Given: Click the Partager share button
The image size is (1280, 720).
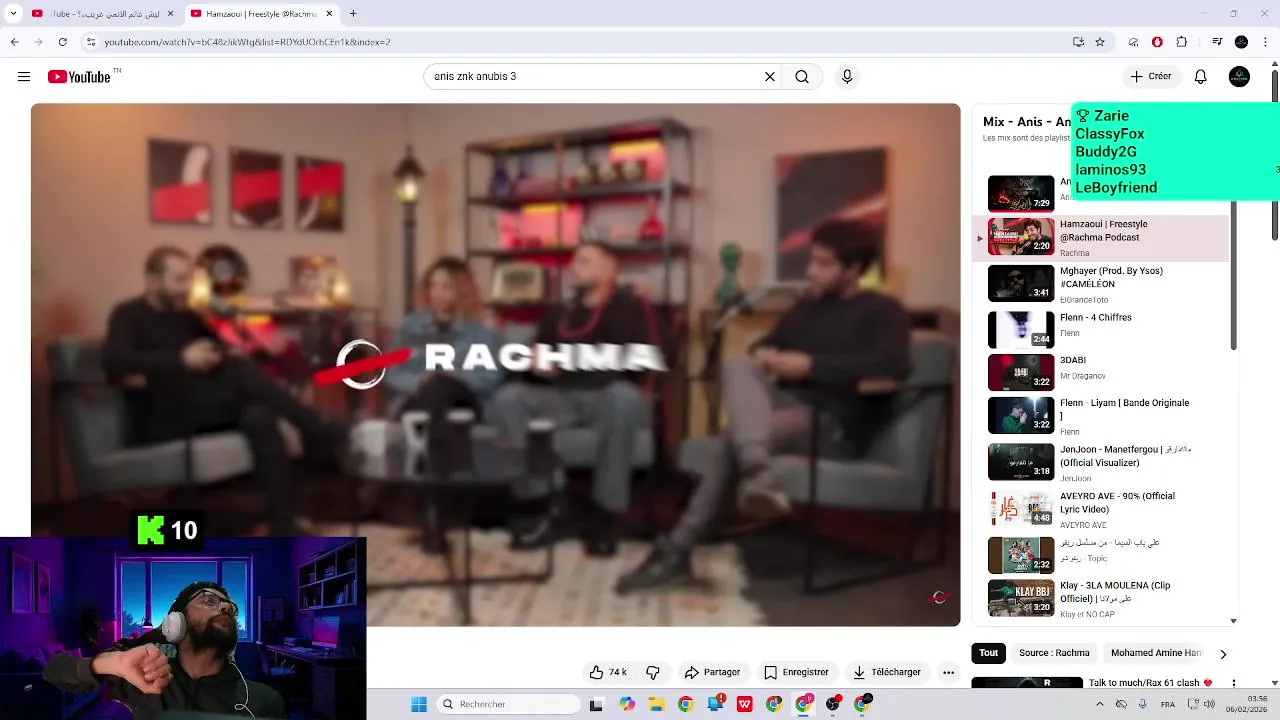Looking at the screenshot, I should pos(712,672).
